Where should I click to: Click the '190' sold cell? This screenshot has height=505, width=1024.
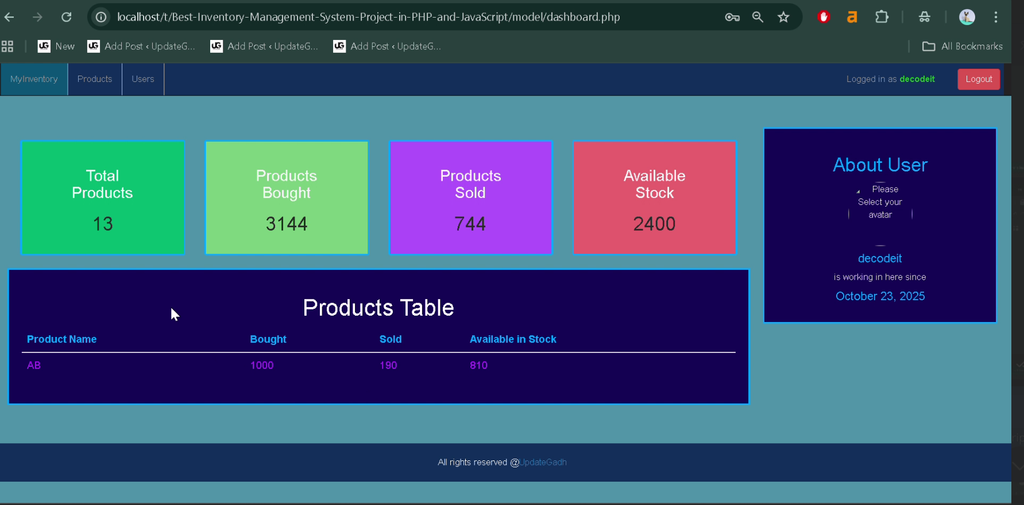[388, 365]
